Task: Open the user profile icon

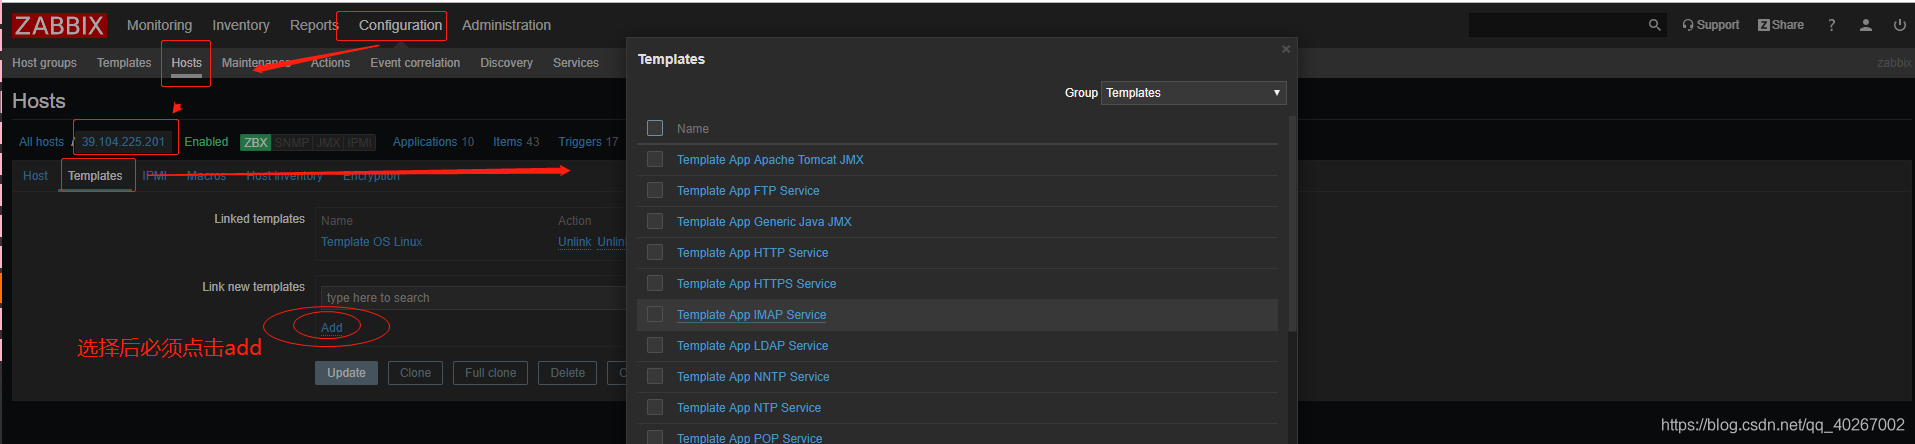Action: pos(1866,25)
